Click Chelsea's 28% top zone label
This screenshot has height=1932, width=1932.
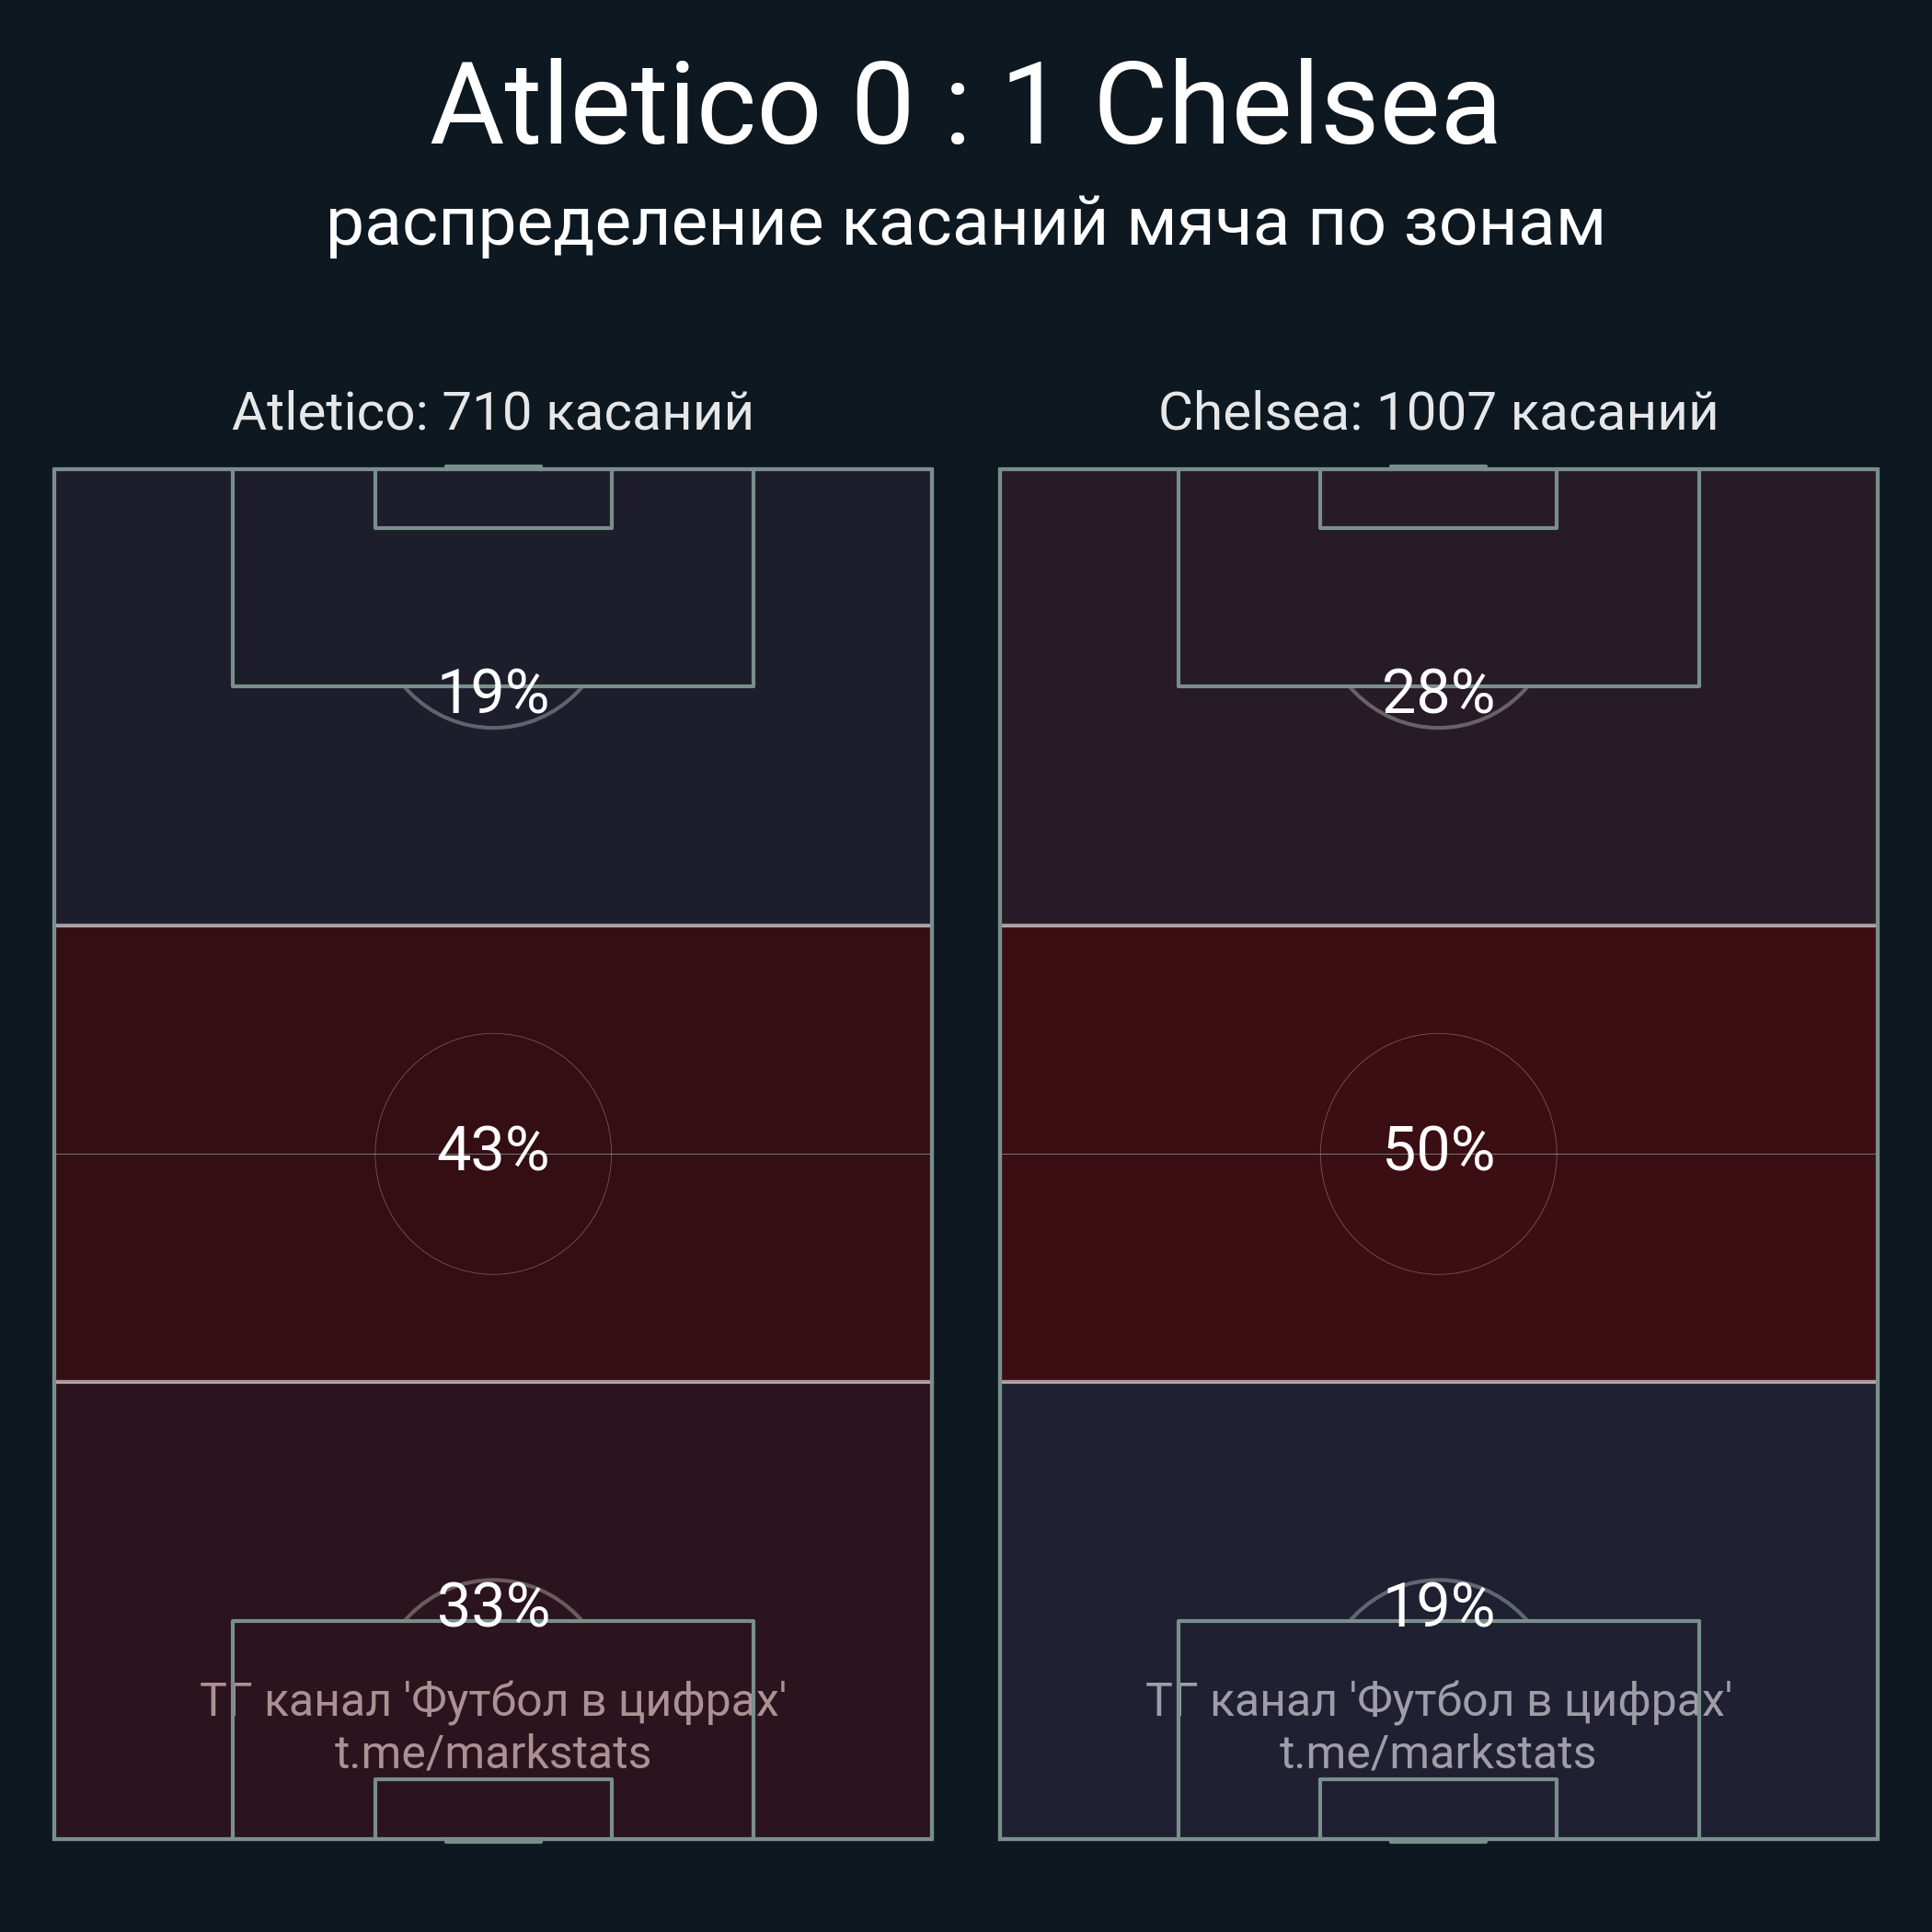click(1438, 692)
